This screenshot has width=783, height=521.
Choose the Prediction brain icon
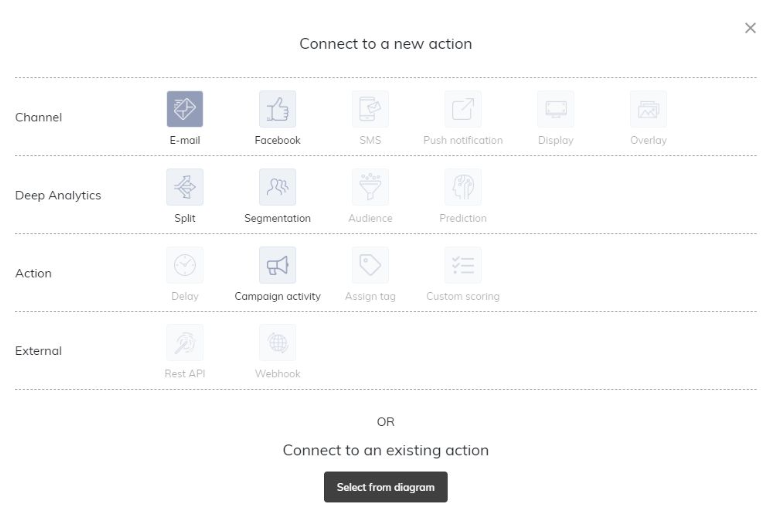(x=463, y=187)
